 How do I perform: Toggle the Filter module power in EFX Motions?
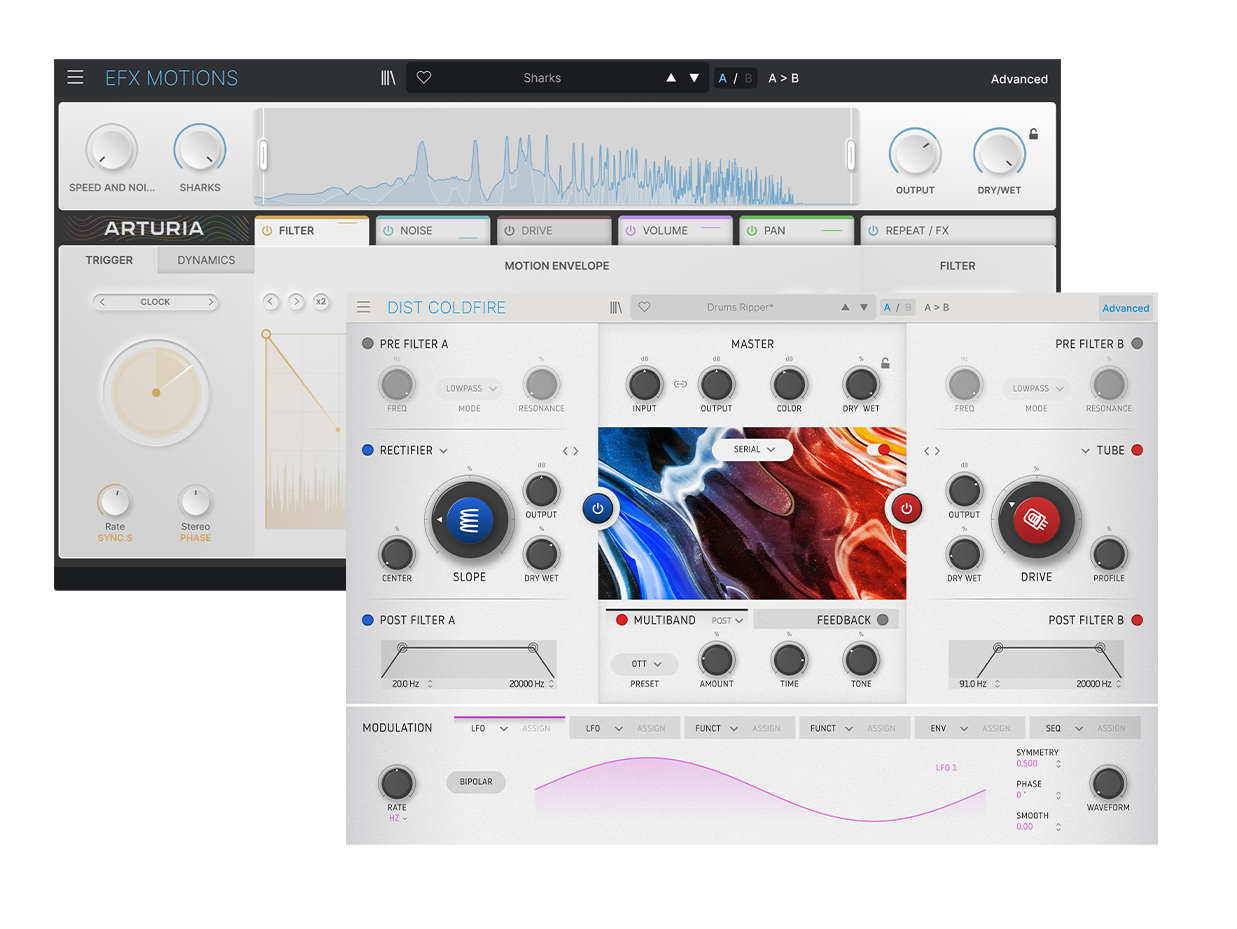[267, 231]
